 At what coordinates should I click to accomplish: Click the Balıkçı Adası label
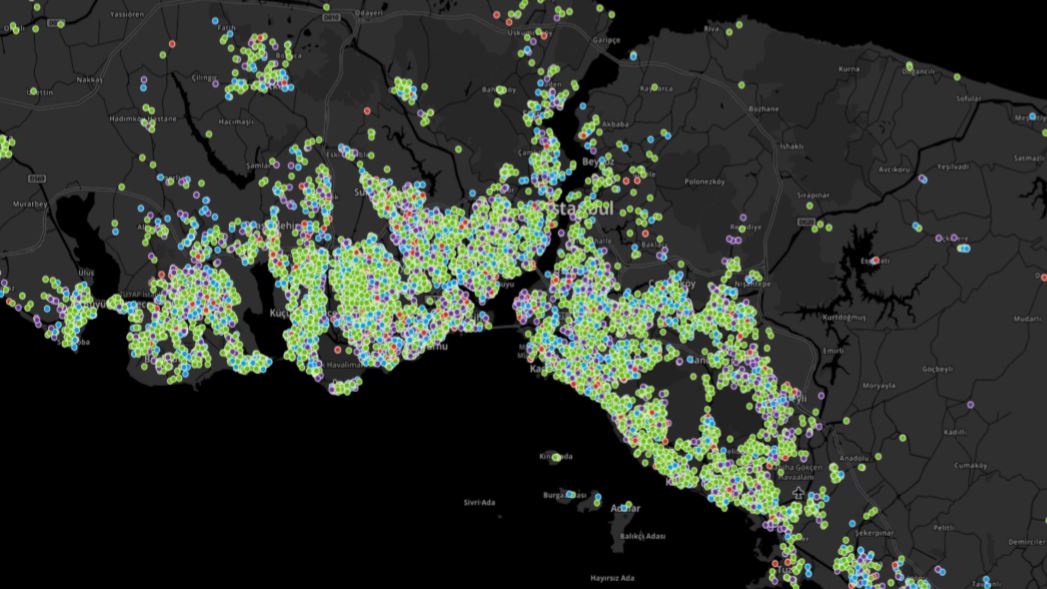[642, 537]
